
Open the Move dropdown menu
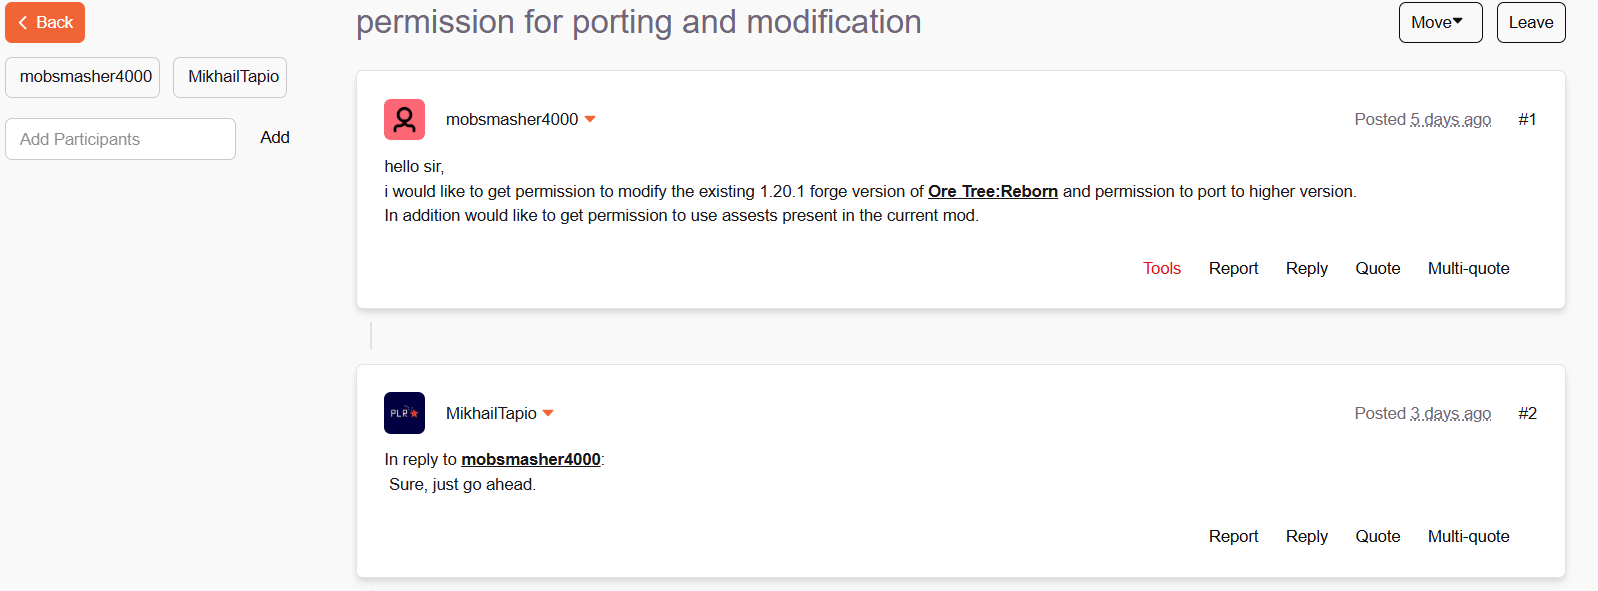coord(1439,23)
